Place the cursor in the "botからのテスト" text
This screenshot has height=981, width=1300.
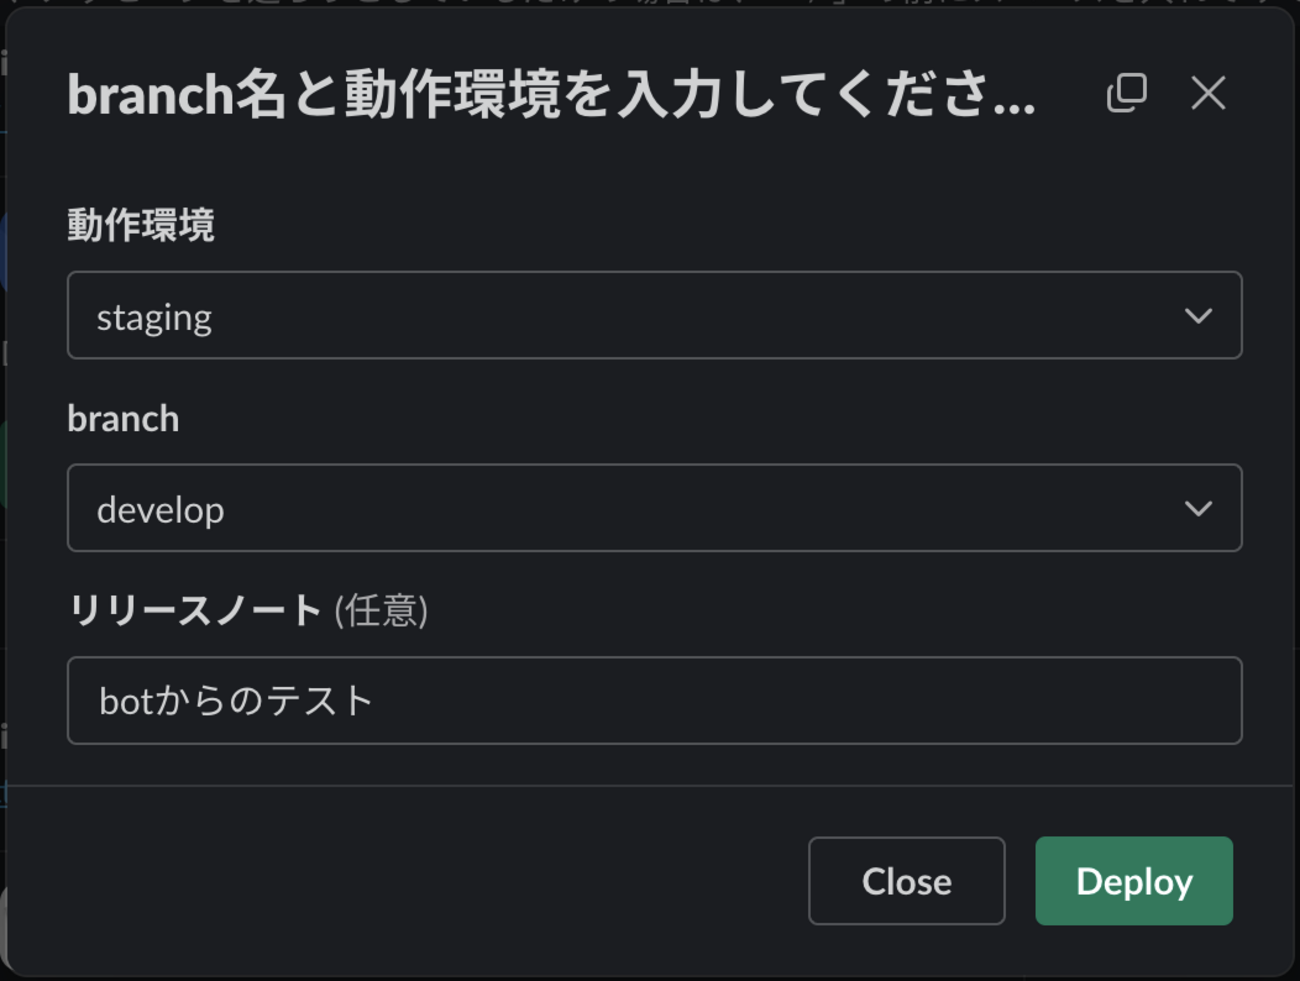pos(236,701)
